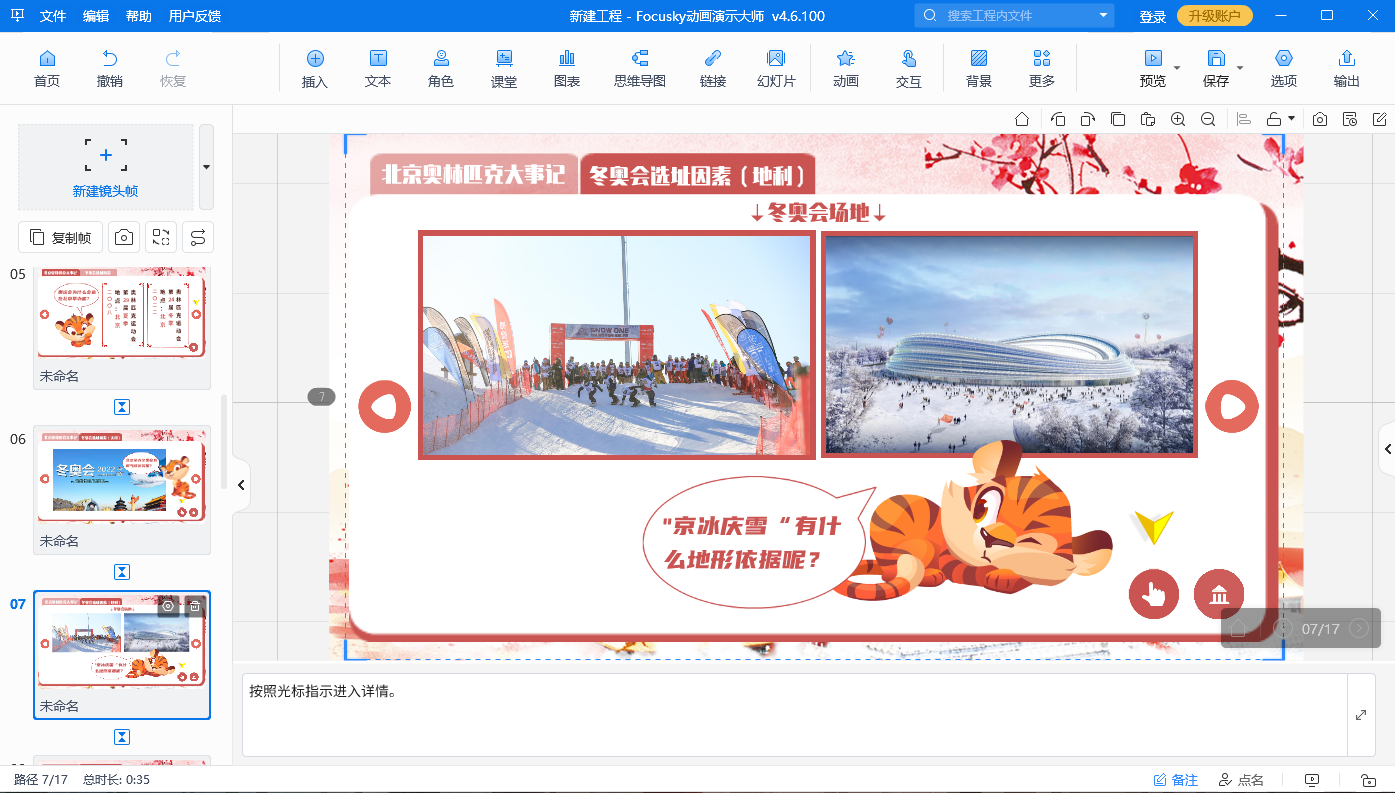The width and height of the screenshot is (1395, 793).
Task: Click the notes text area
Action: 795,715
